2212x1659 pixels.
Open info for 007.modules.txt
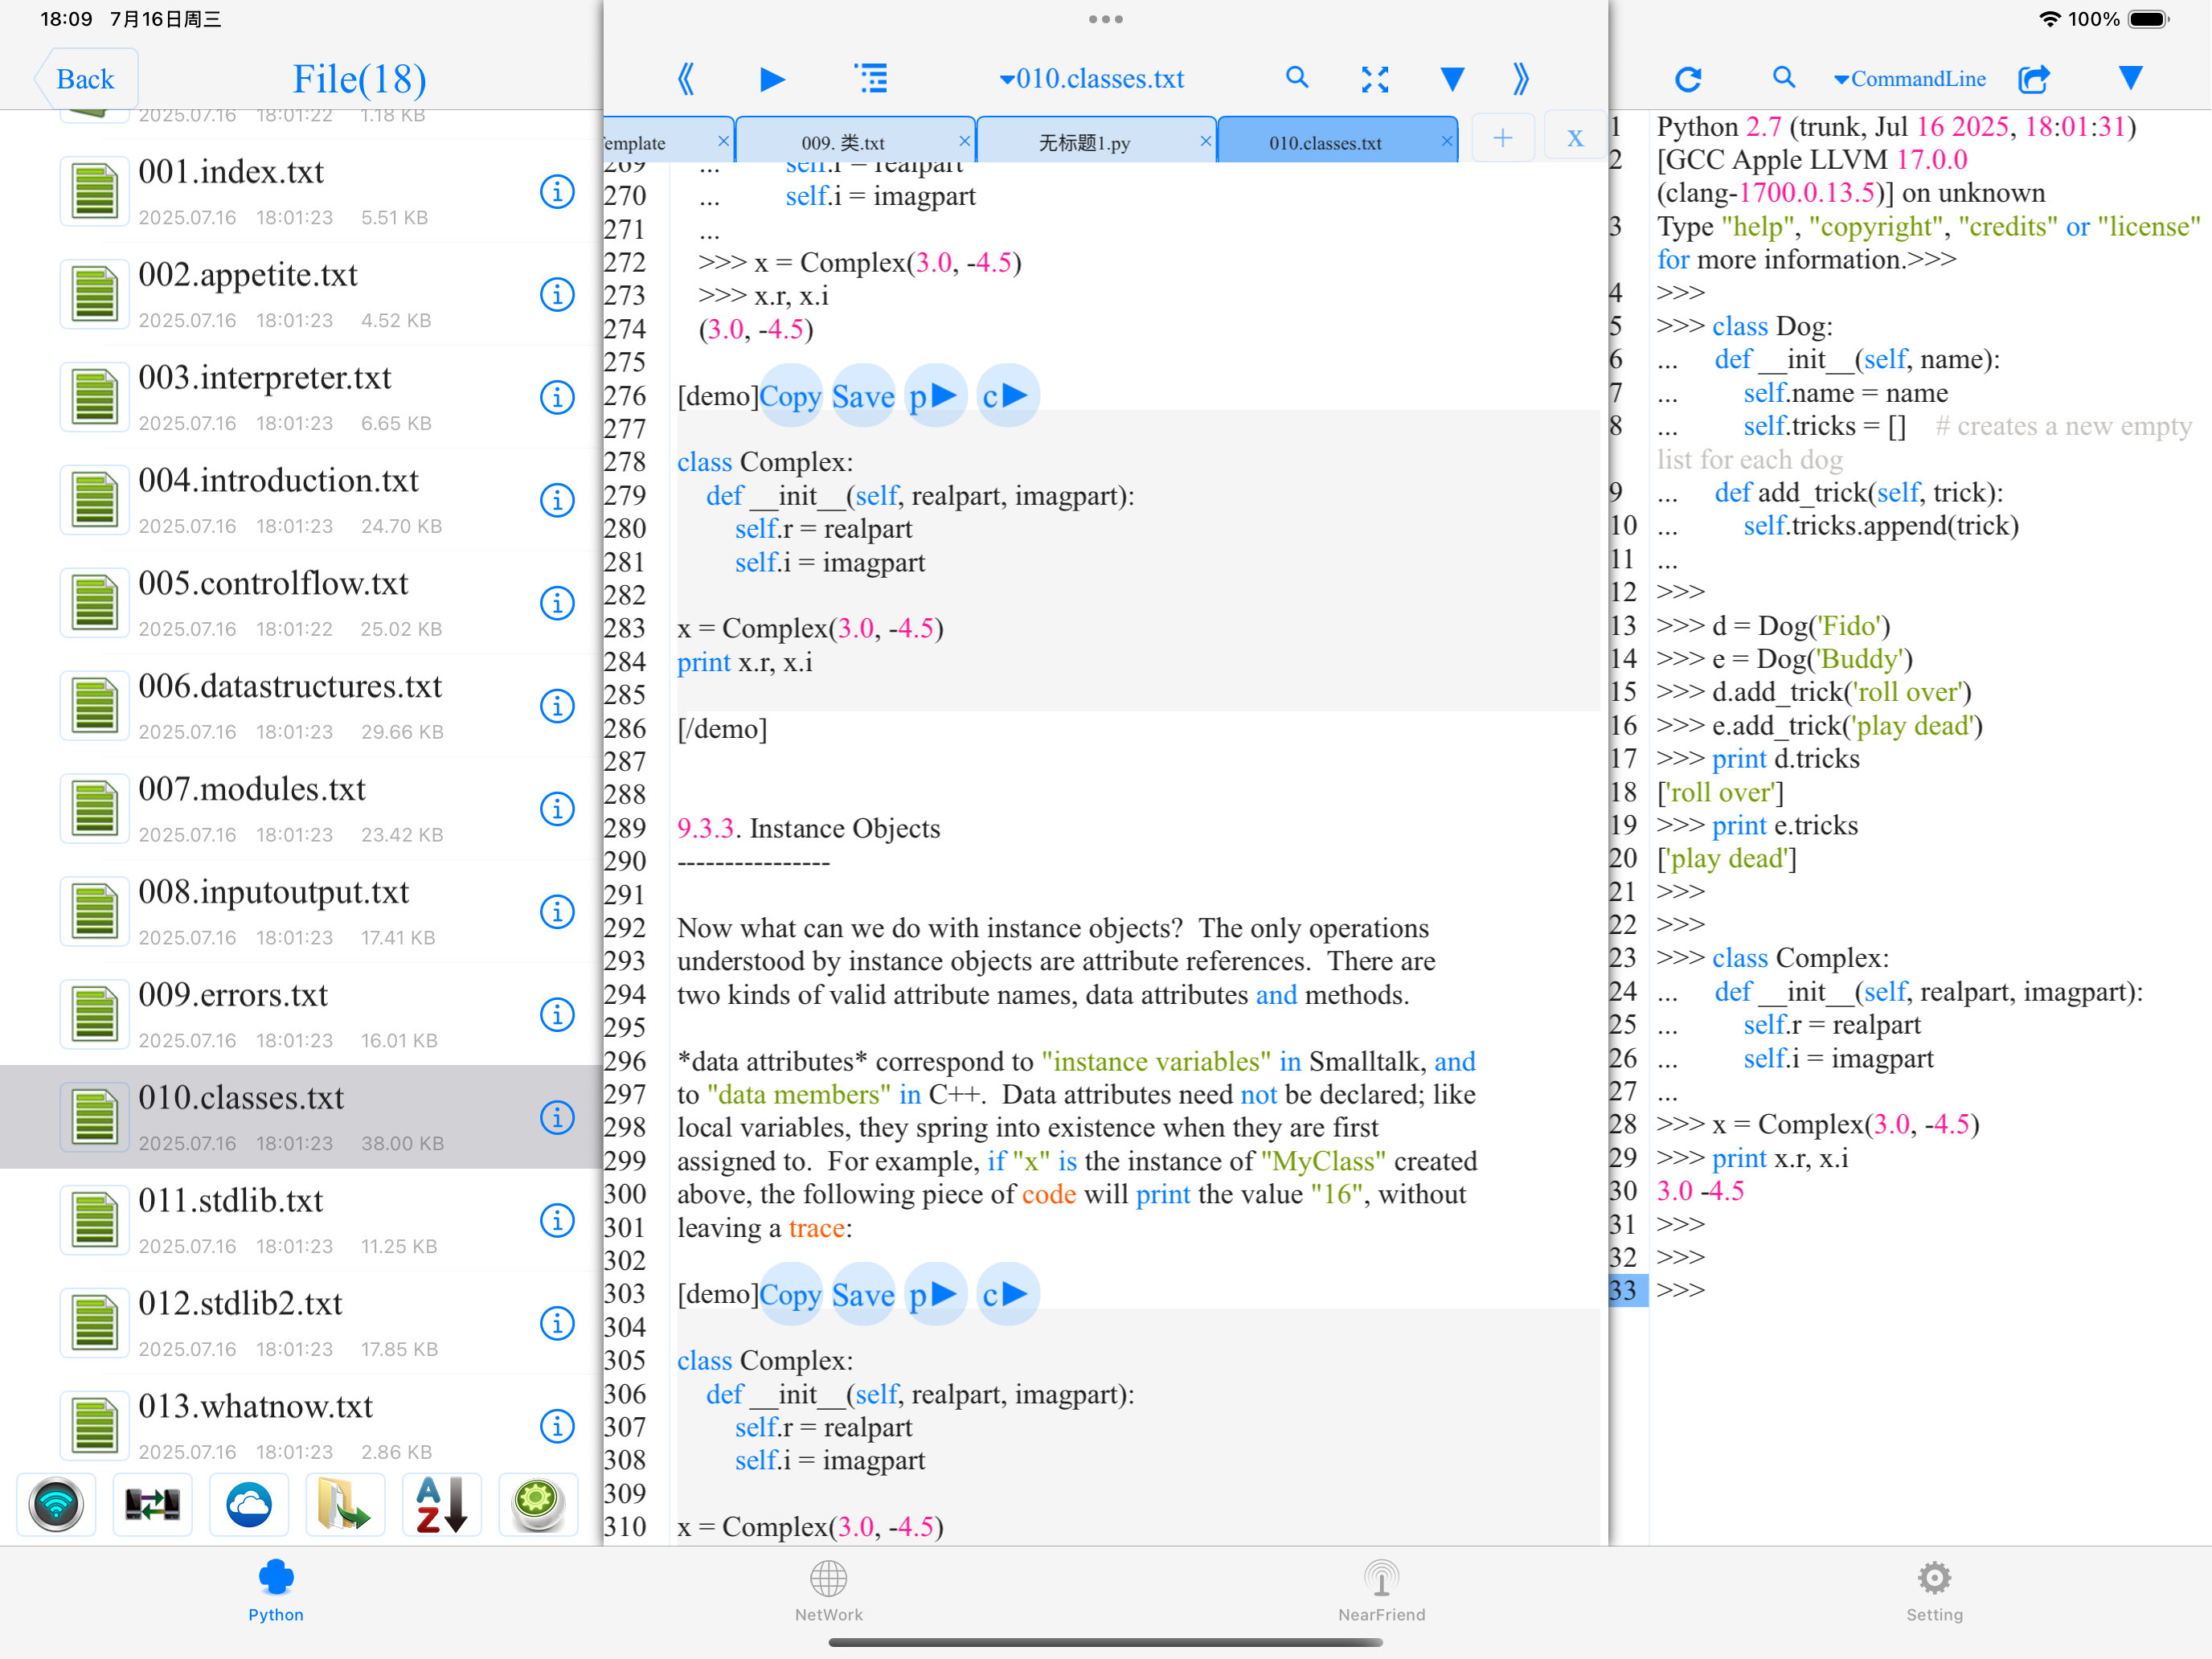(557, 809)
